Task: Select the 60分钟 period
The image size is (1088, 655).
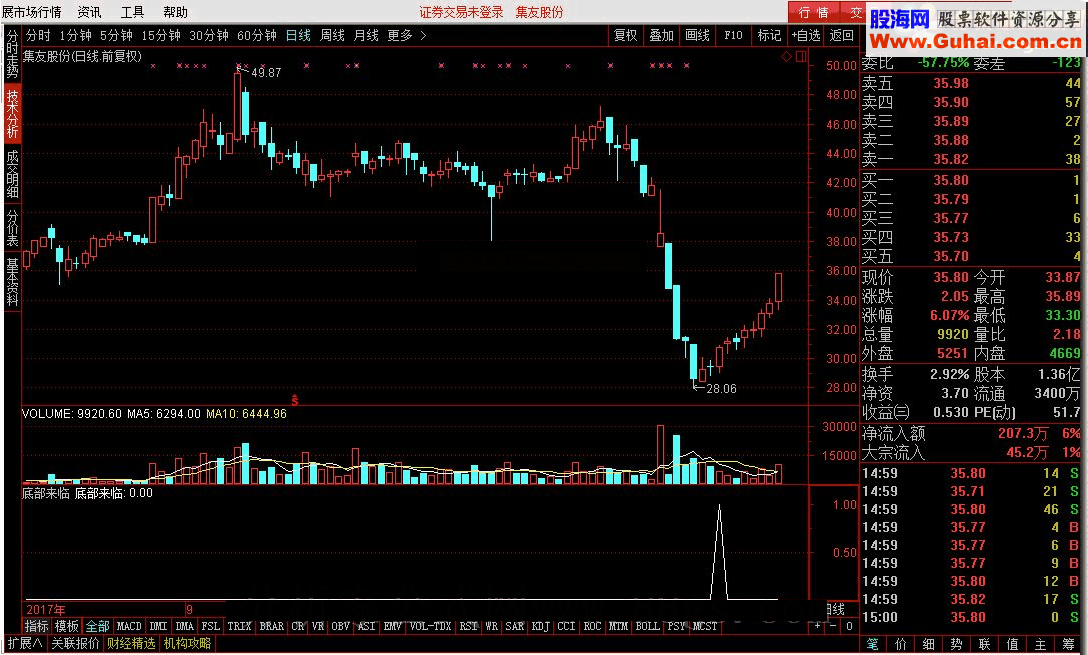Action: [x=257, y=35]
